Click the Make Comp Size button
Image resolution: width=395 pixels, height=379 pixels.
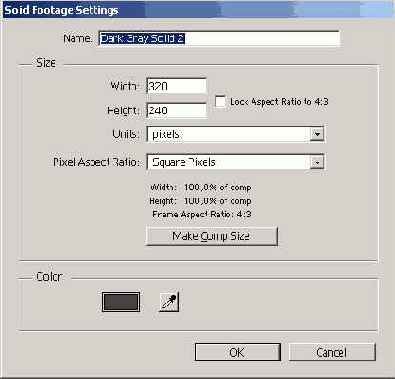211,236
